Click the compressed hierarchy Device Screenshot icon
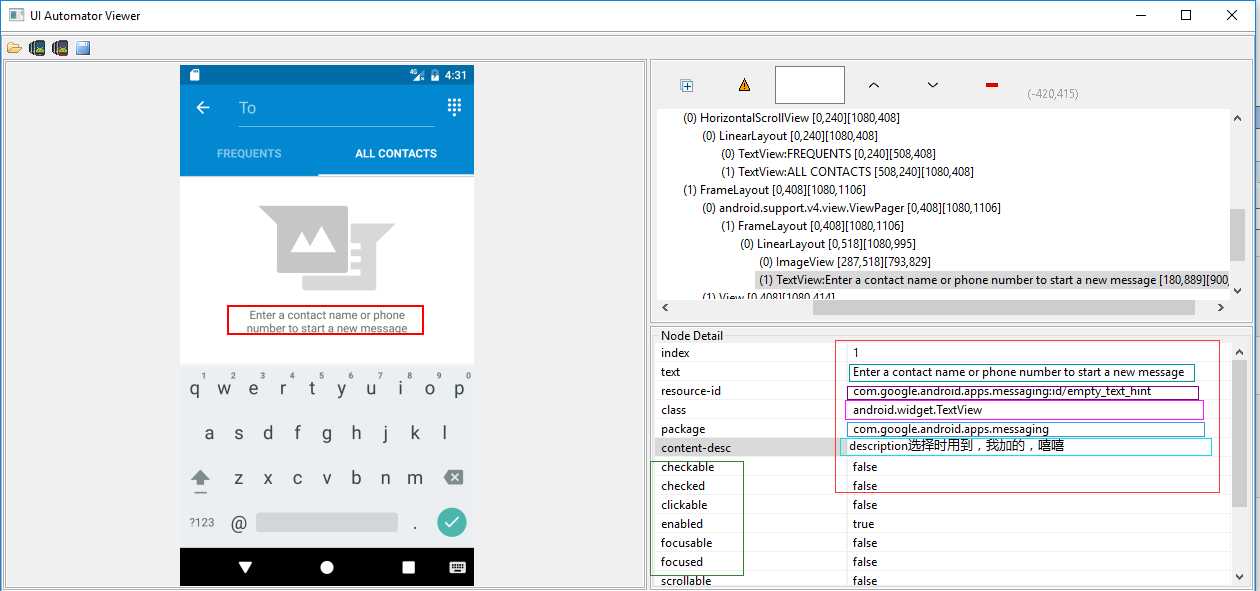The width and height of the screenshot is (1260, 591). tap(60, 47)
